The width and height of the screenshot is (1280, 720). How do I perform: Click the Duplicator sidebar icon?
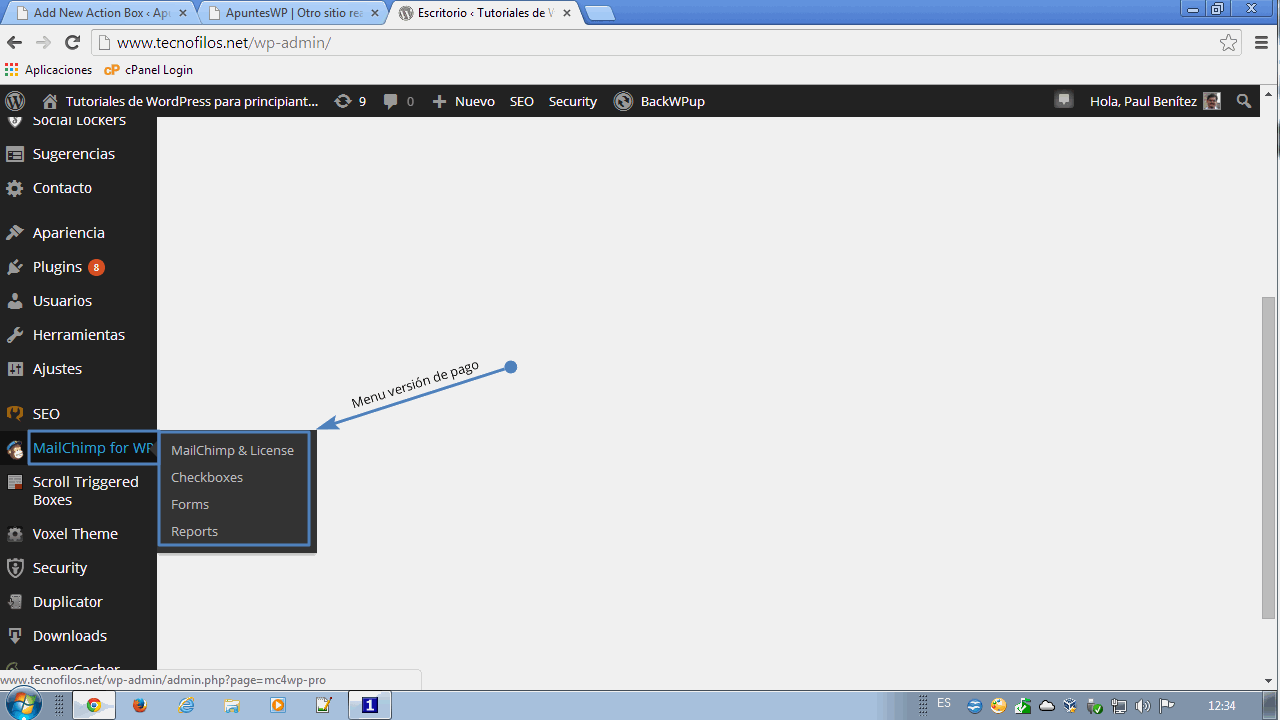[x=15, y=602]
